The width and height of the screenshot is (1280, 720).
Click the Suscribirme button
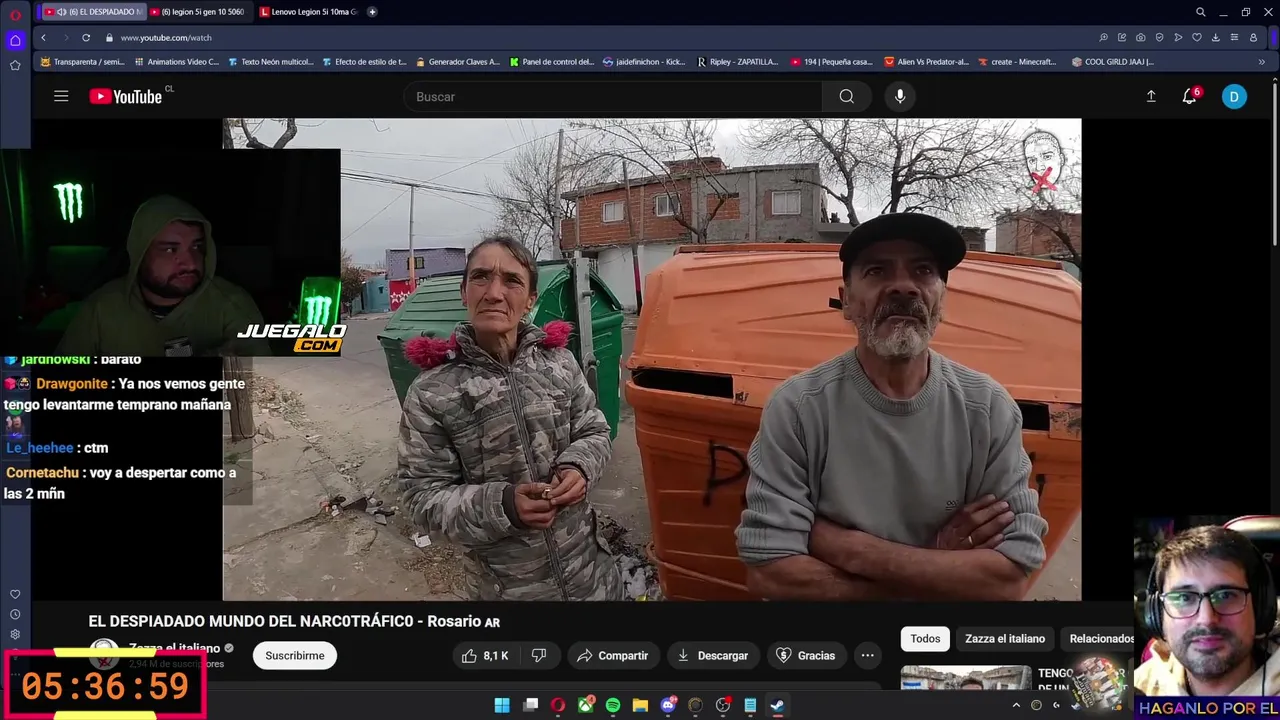tap(295, 655)
